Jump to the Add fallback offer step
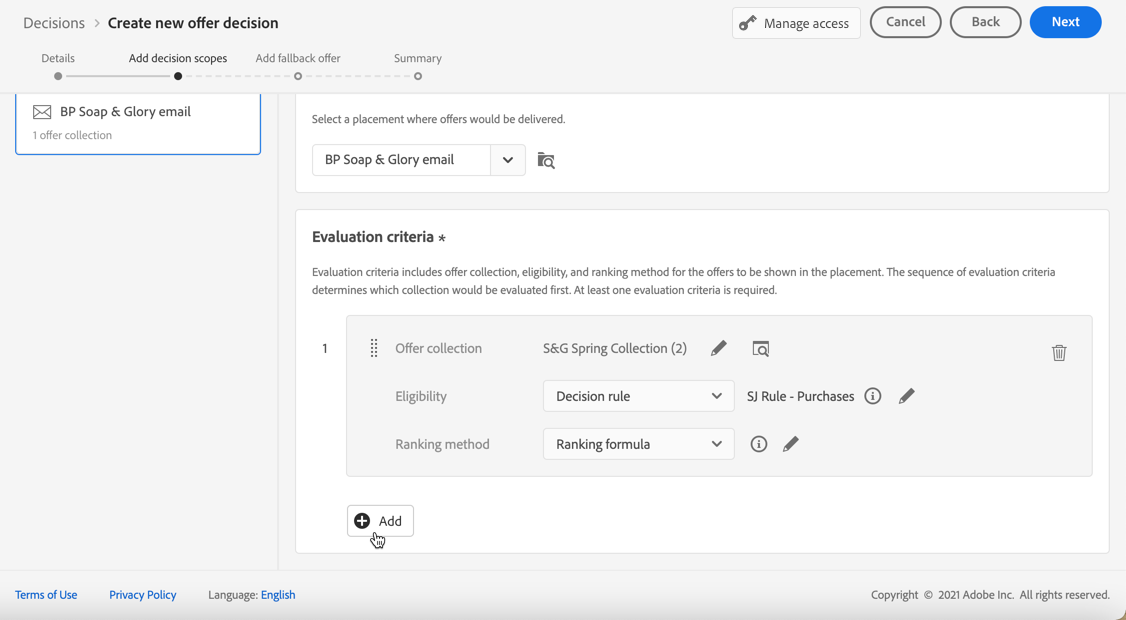Screen dimensions: 1126x620 (298, 76)
